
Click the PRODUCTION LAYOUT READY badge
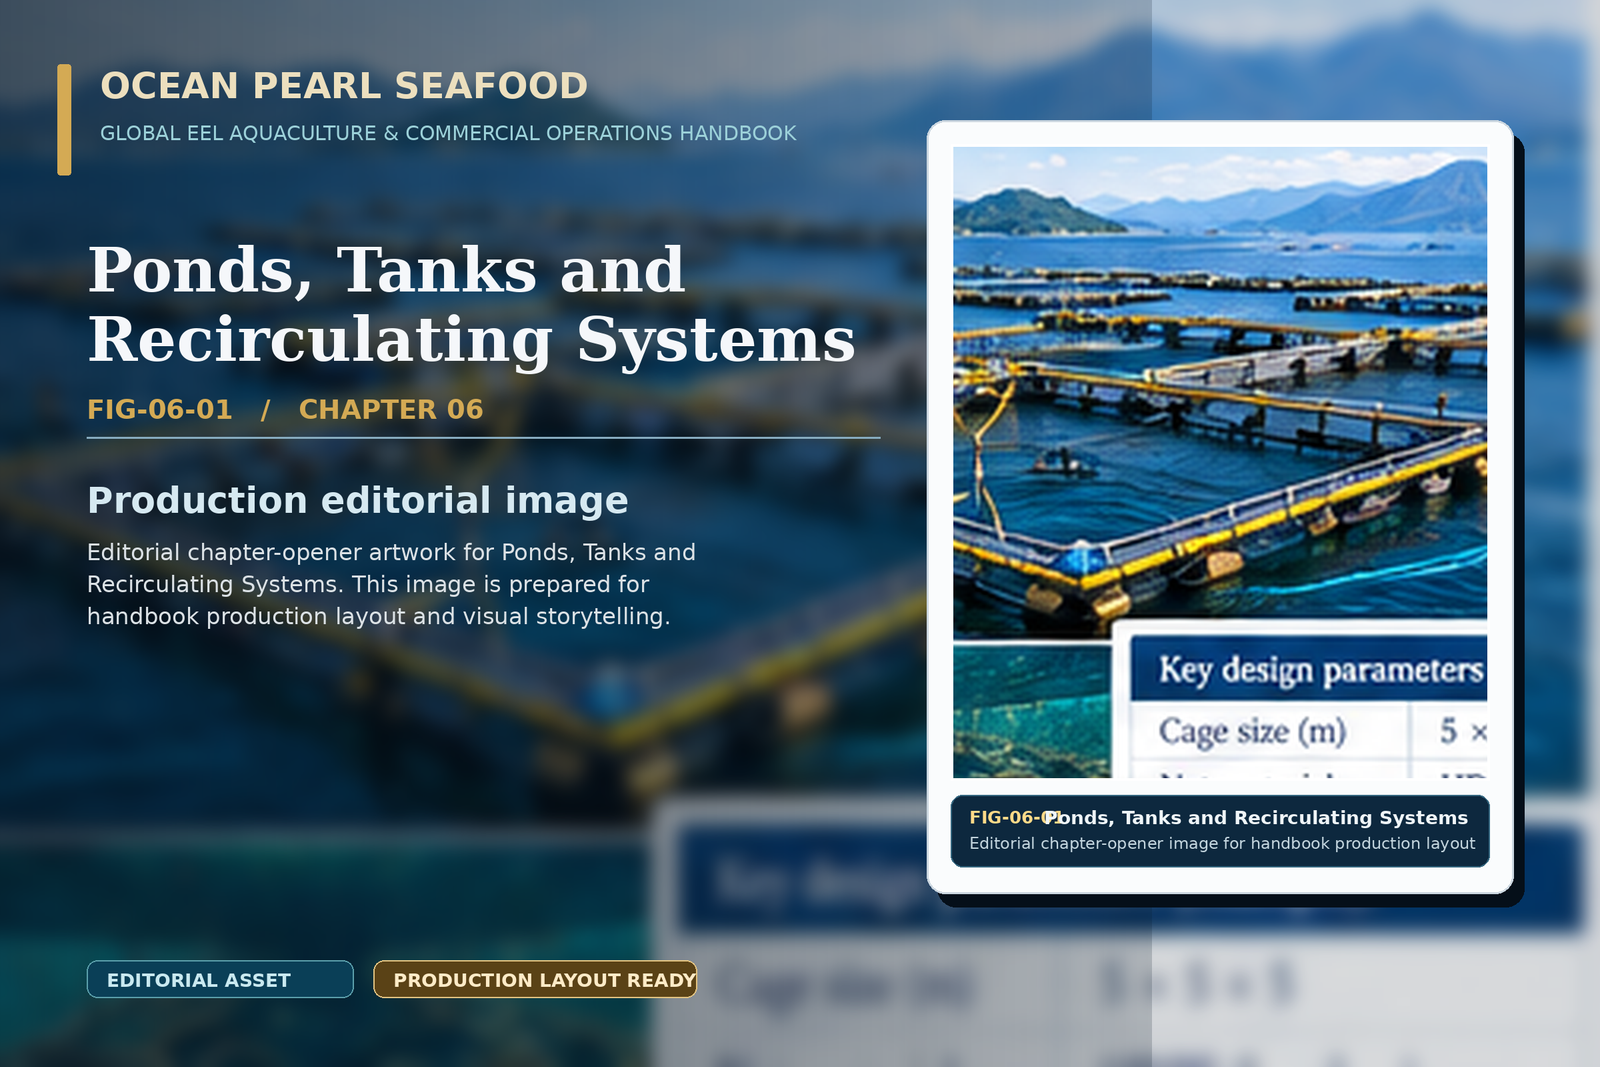(x=535, y=979)
